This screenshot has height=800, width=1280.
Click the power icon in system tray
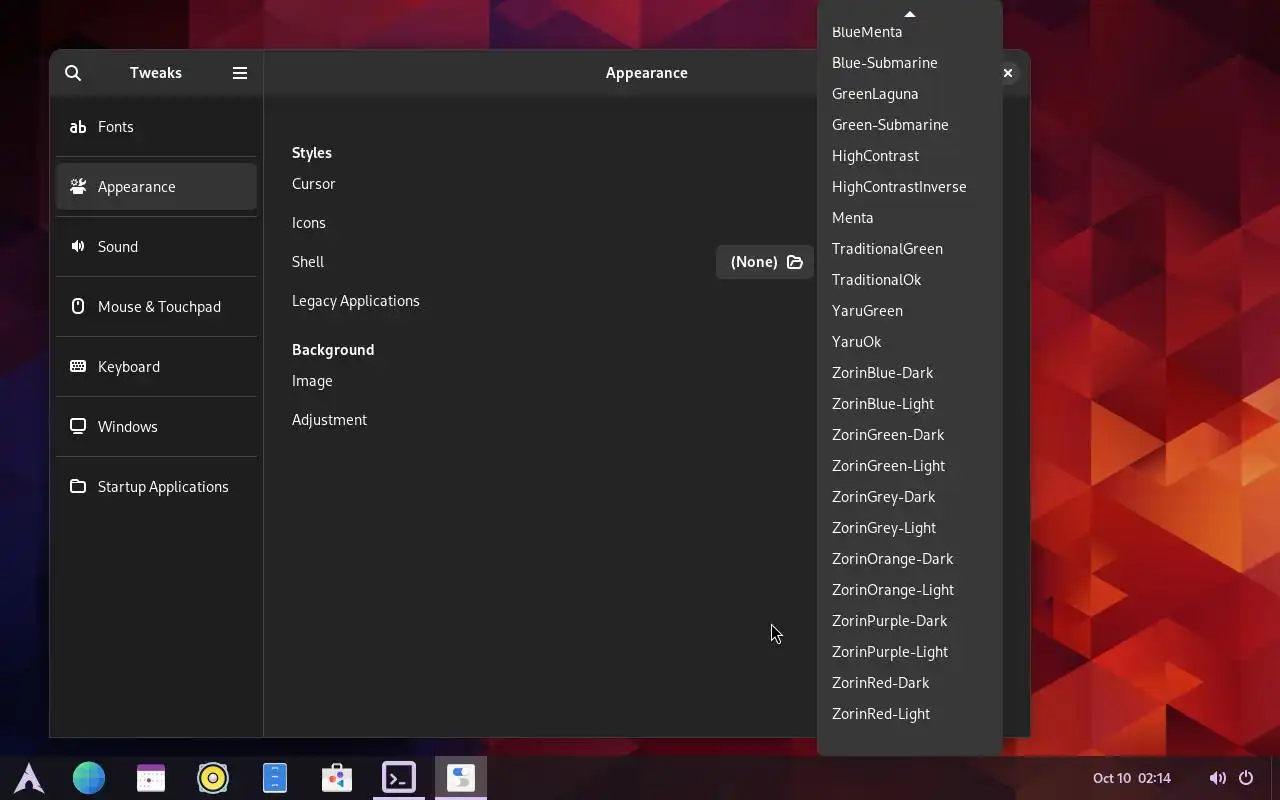coord(1246,778)
